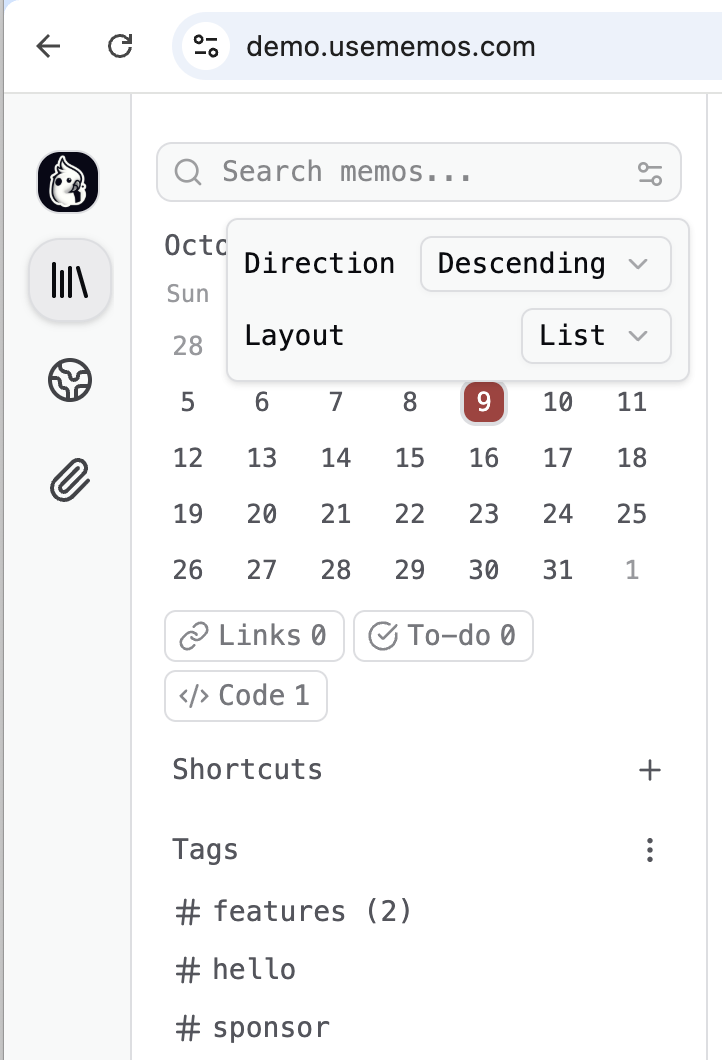Click the browser back arrow
This screenshot has width=722, height=1060.
[x=48, y=46]
